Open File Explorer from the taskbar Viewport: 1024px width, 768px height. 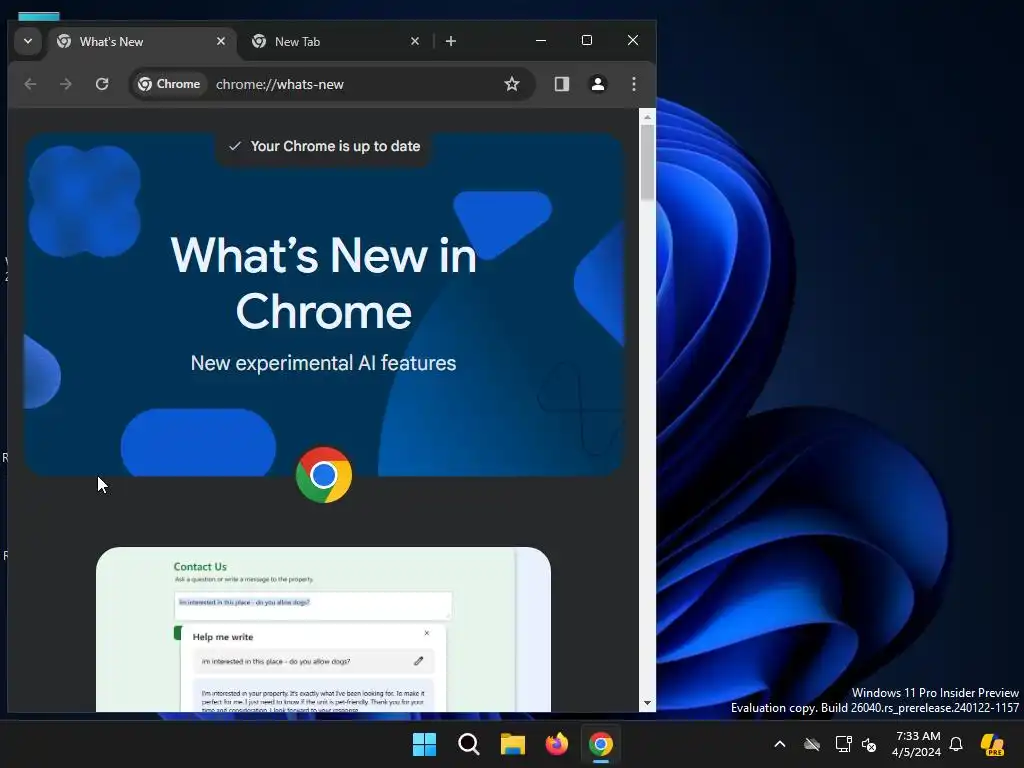pos(513,744)
